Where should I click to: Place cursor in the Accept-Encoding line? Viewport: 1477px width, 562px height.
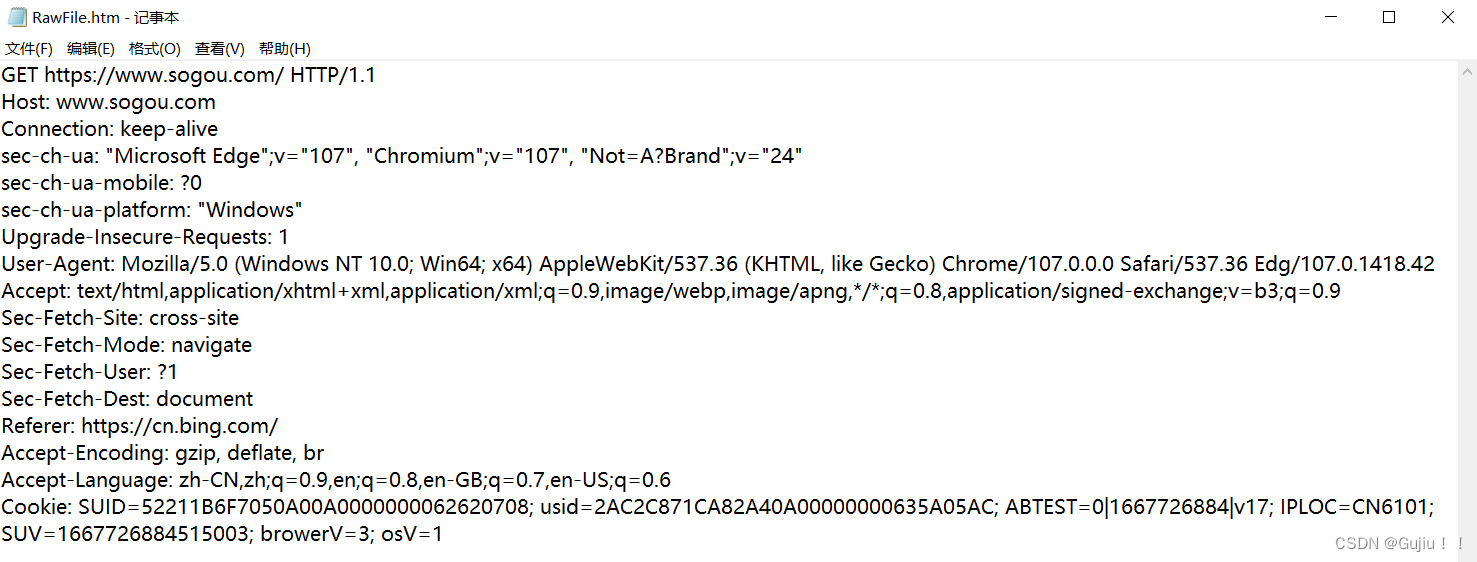pyautogui.click(x=163, y=453)
